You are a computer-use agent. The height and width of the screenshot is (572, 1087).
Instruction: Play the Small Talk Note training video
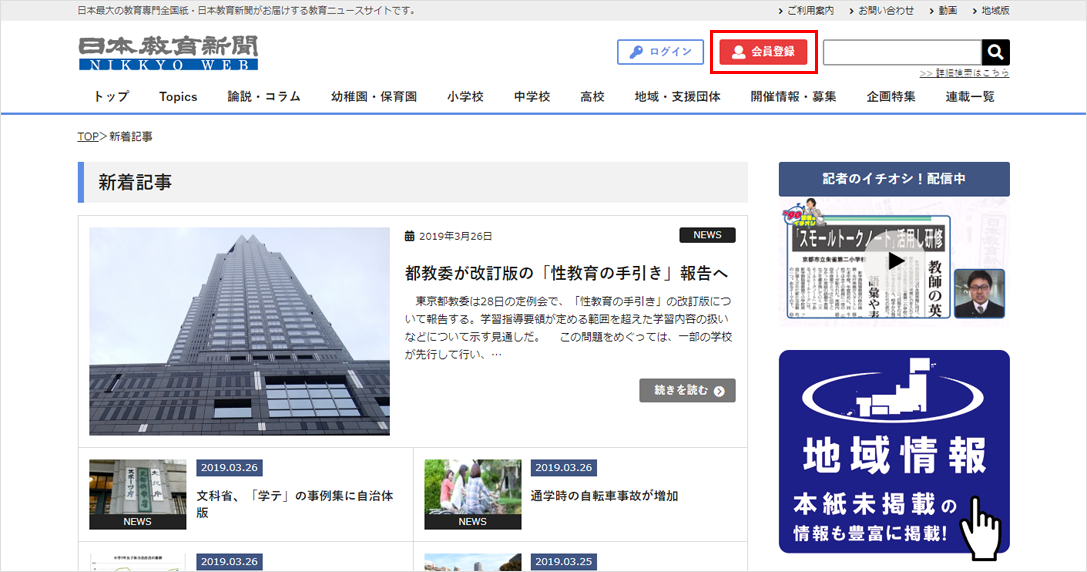895,262
